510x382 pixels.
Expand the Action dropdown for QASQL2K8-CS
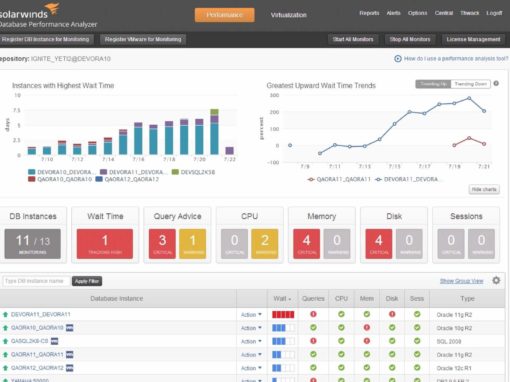click(x=251, y=341)
